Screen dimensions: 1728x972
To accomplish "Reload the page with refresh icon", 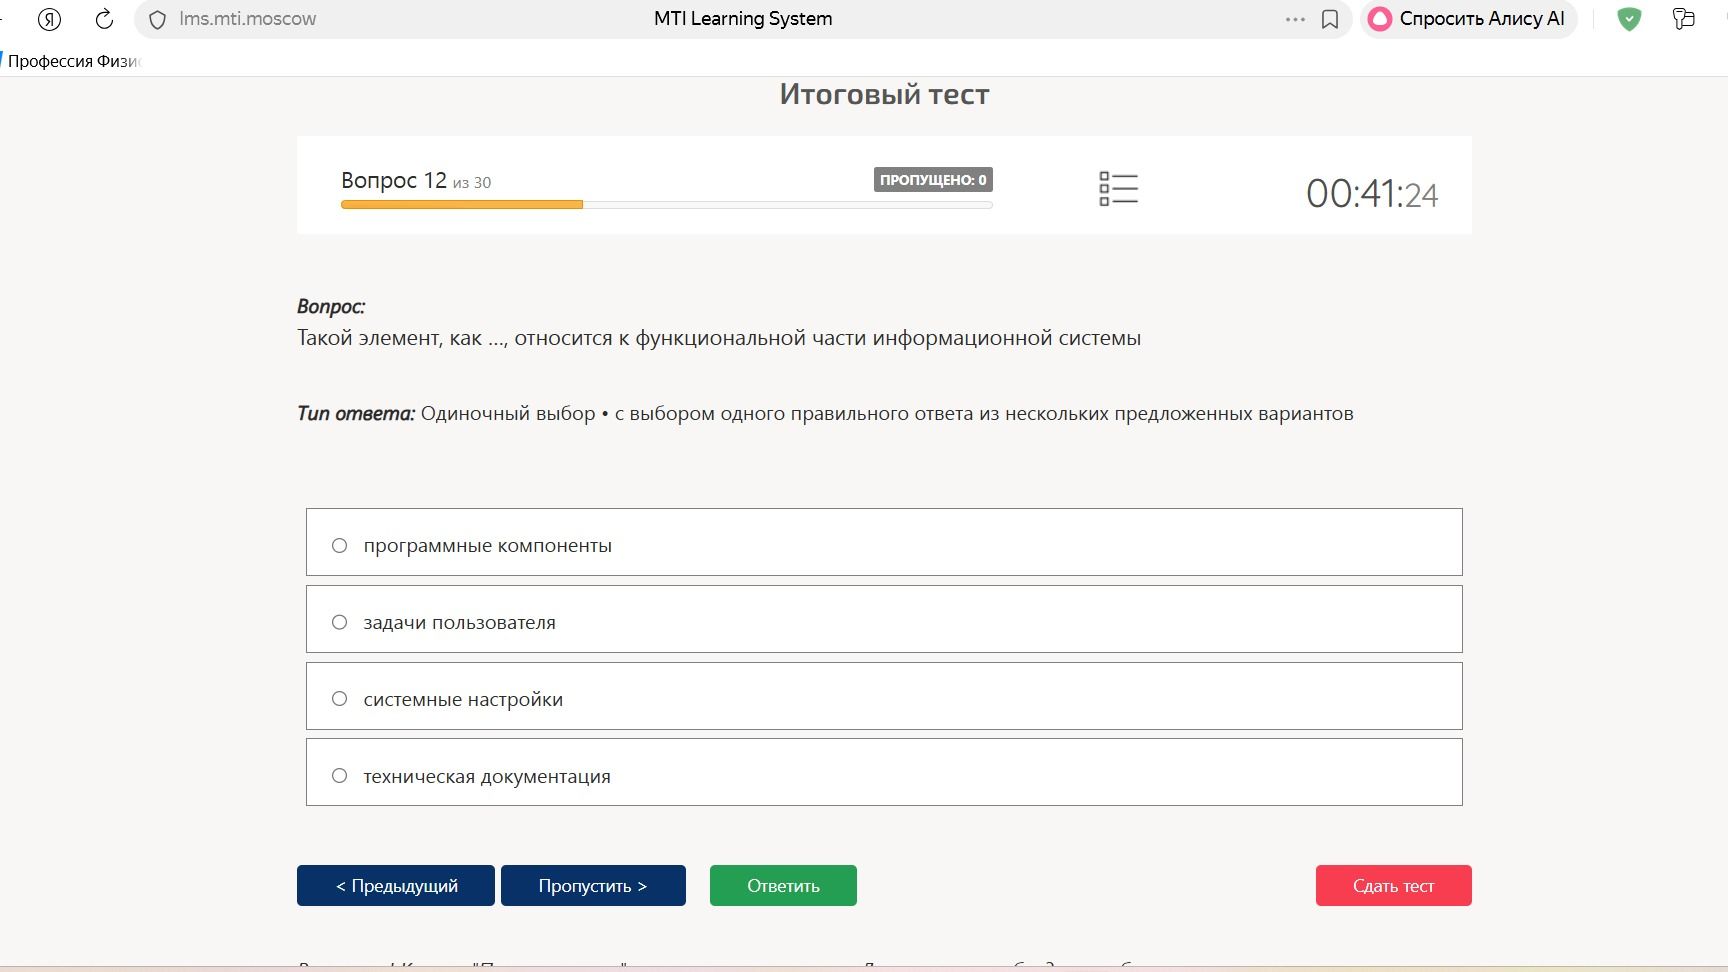I will point(104,19).
